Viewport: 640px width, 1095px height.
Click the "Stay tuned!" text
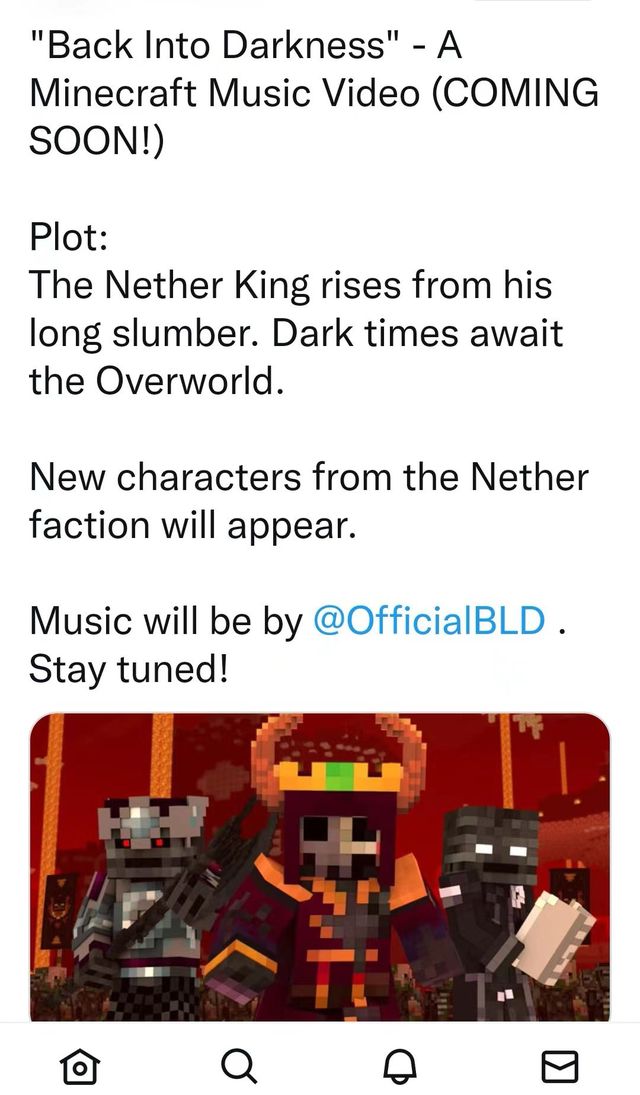[x=129, y=669]
